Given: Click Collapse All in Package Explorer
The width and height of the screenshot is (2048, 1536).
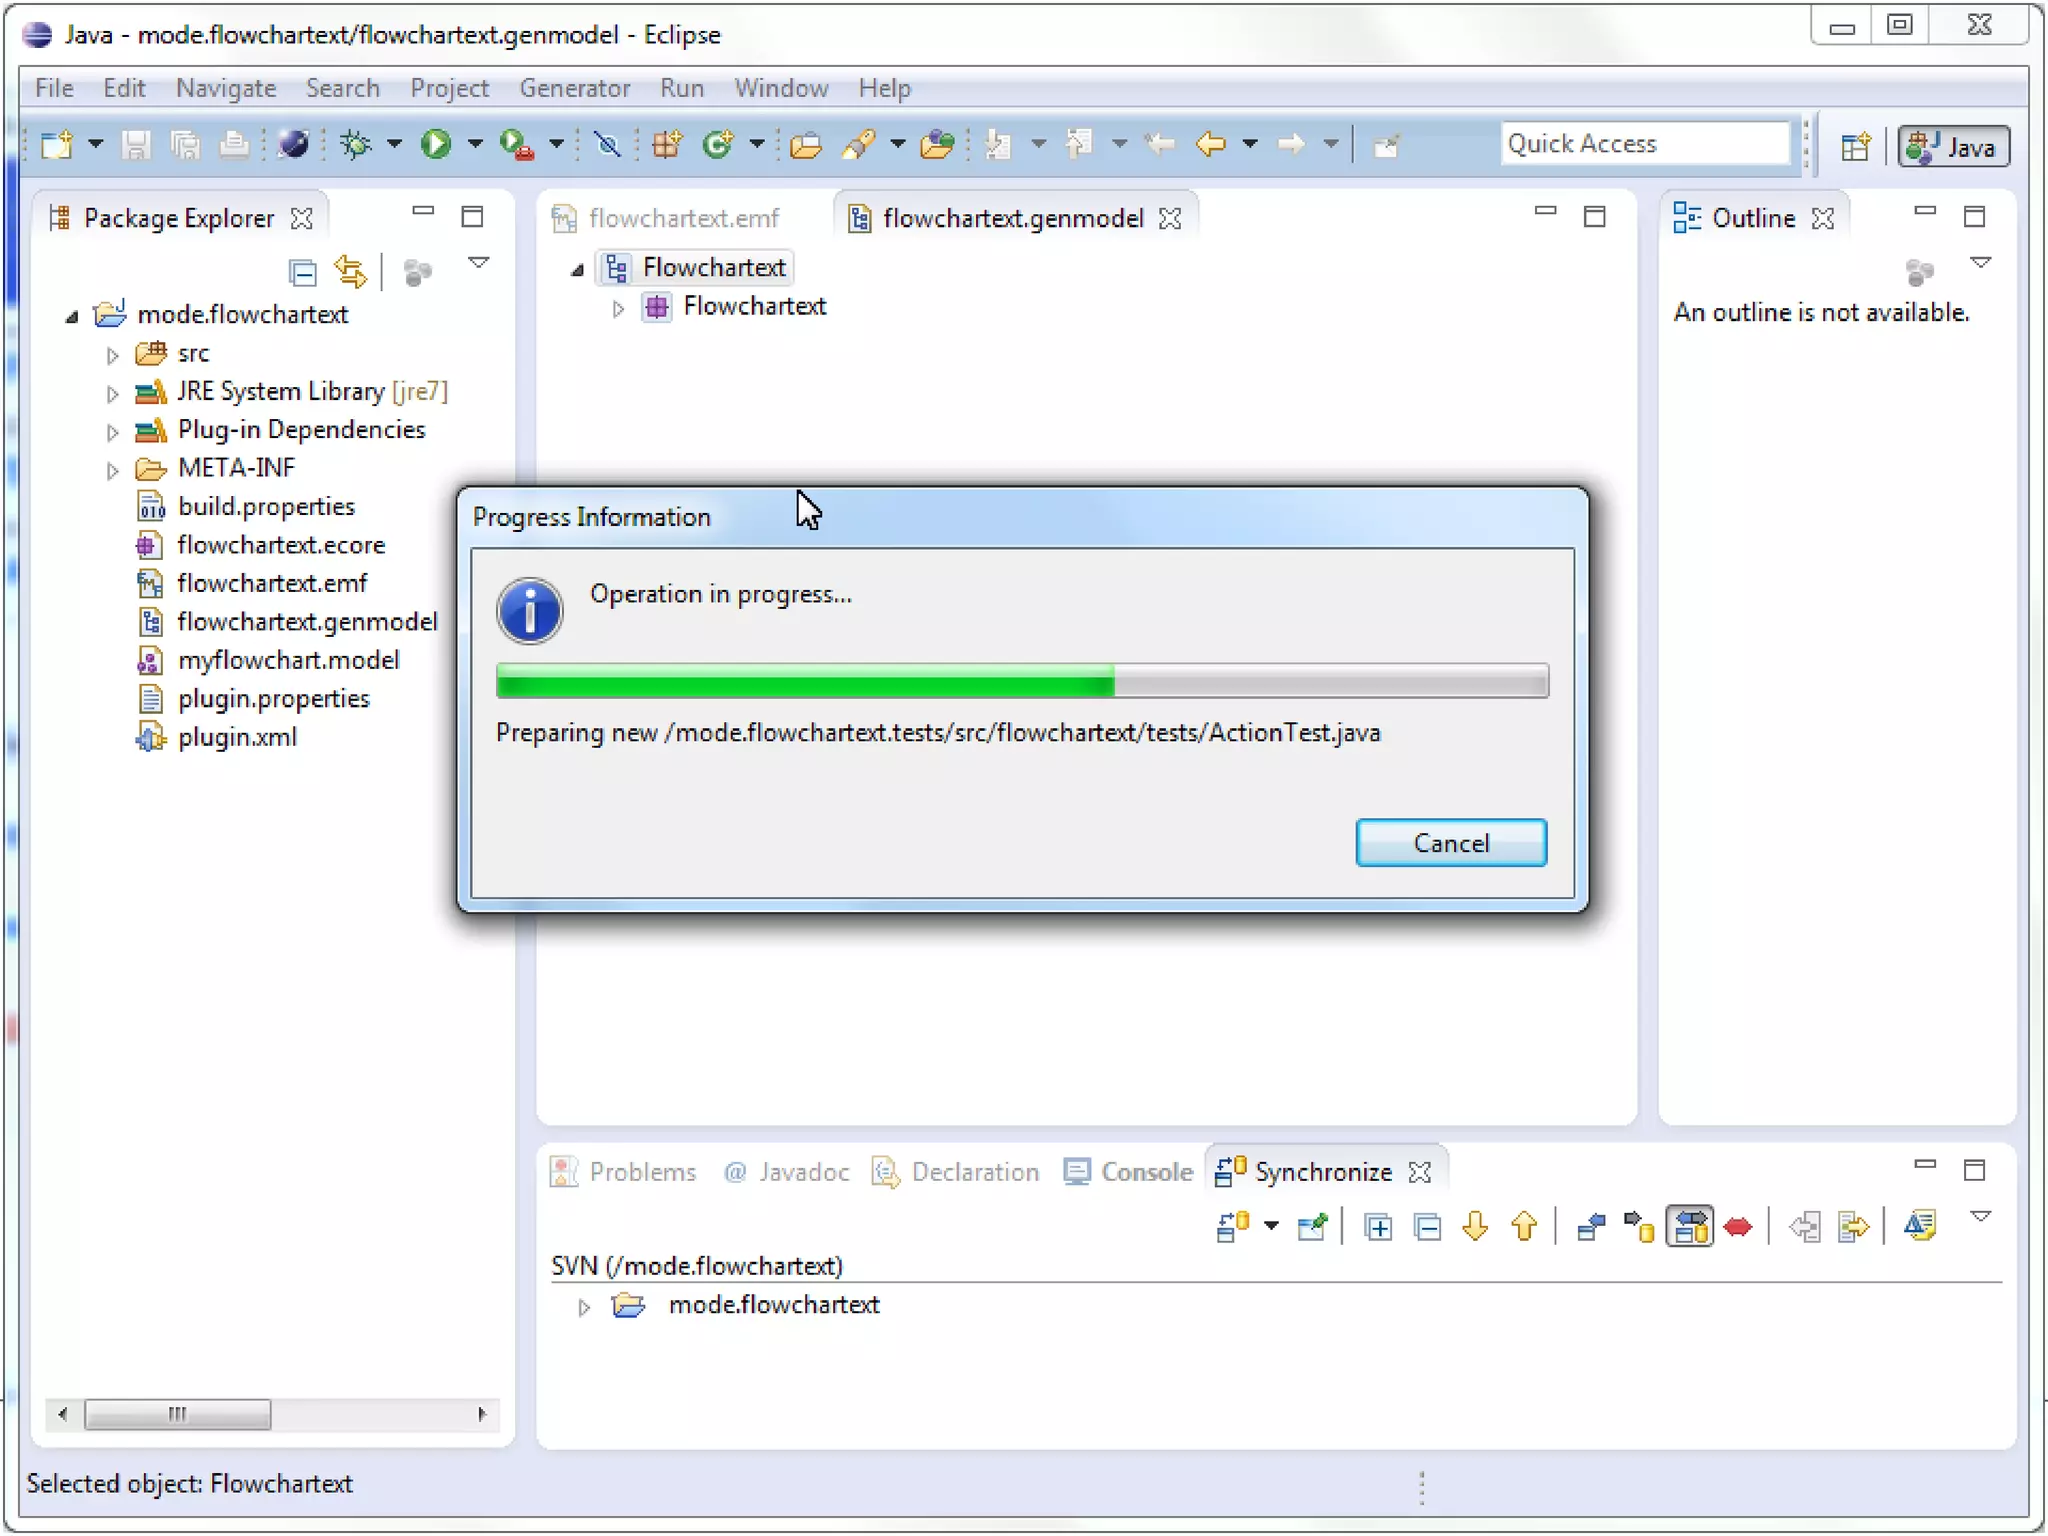Looking at the screenshot, I should click(302, 272).
